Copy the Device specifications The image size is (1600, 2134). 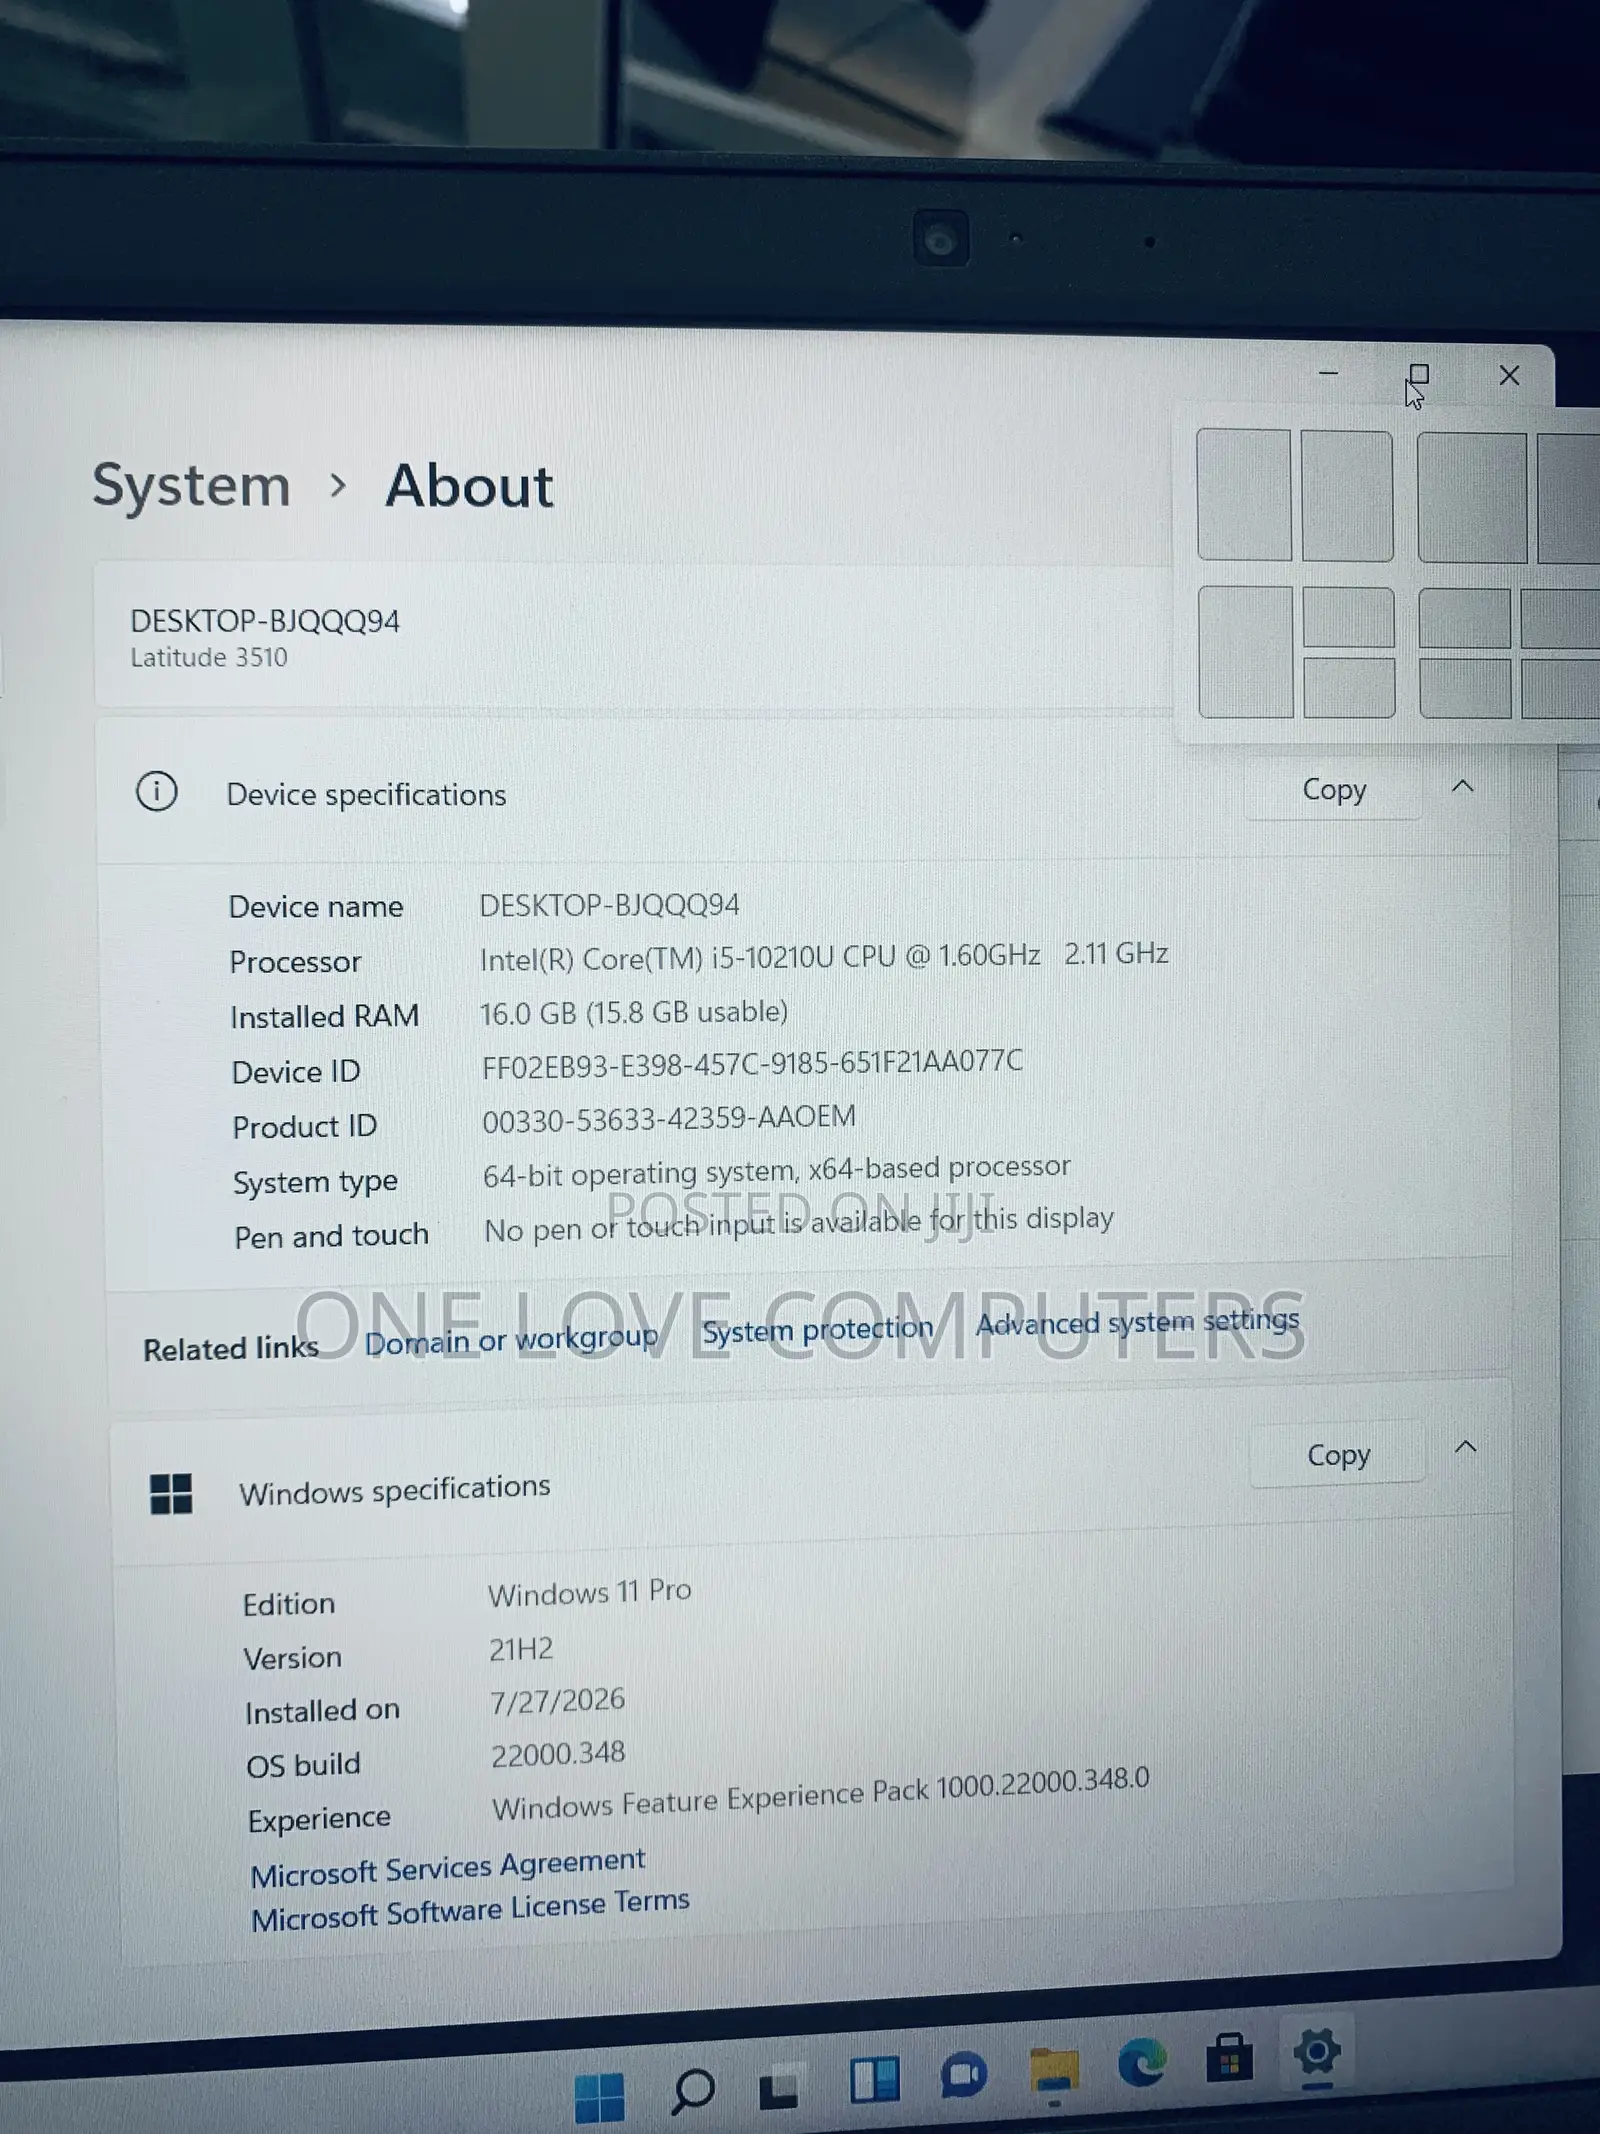coord(1334,789)
